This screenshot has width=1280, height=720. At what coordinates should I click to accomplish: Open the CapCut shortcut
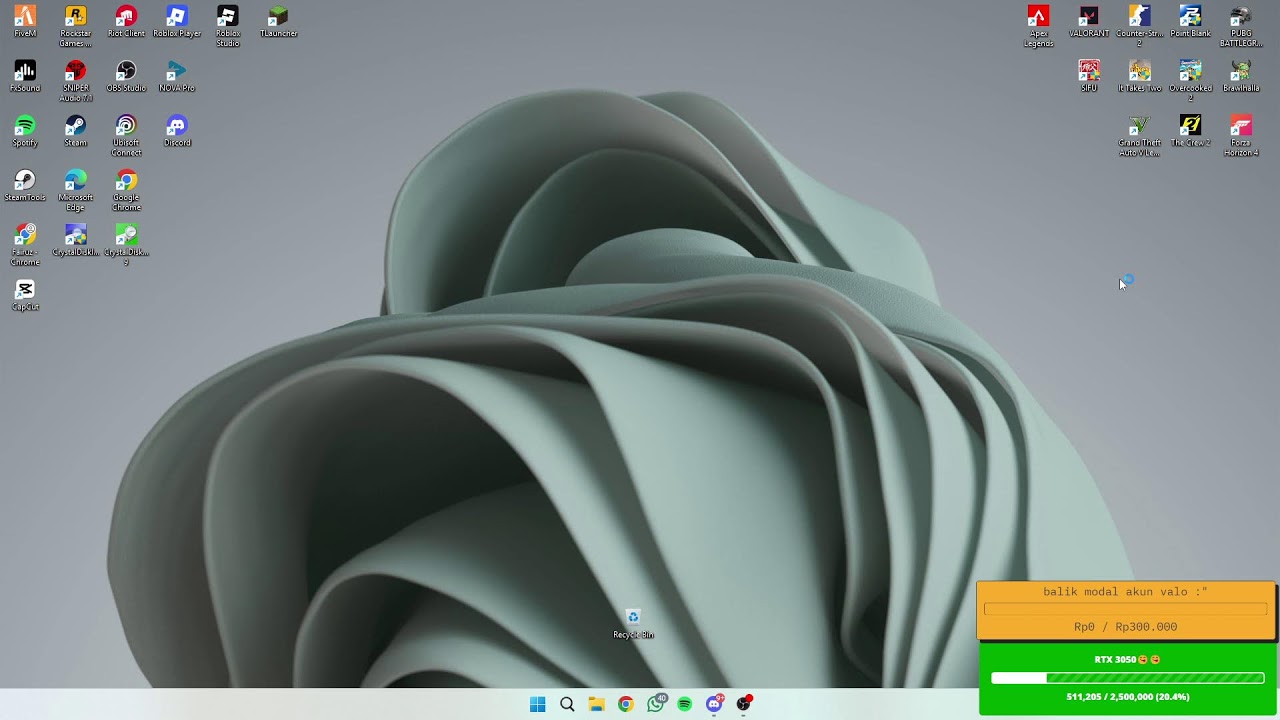click(x=25, y=296)
